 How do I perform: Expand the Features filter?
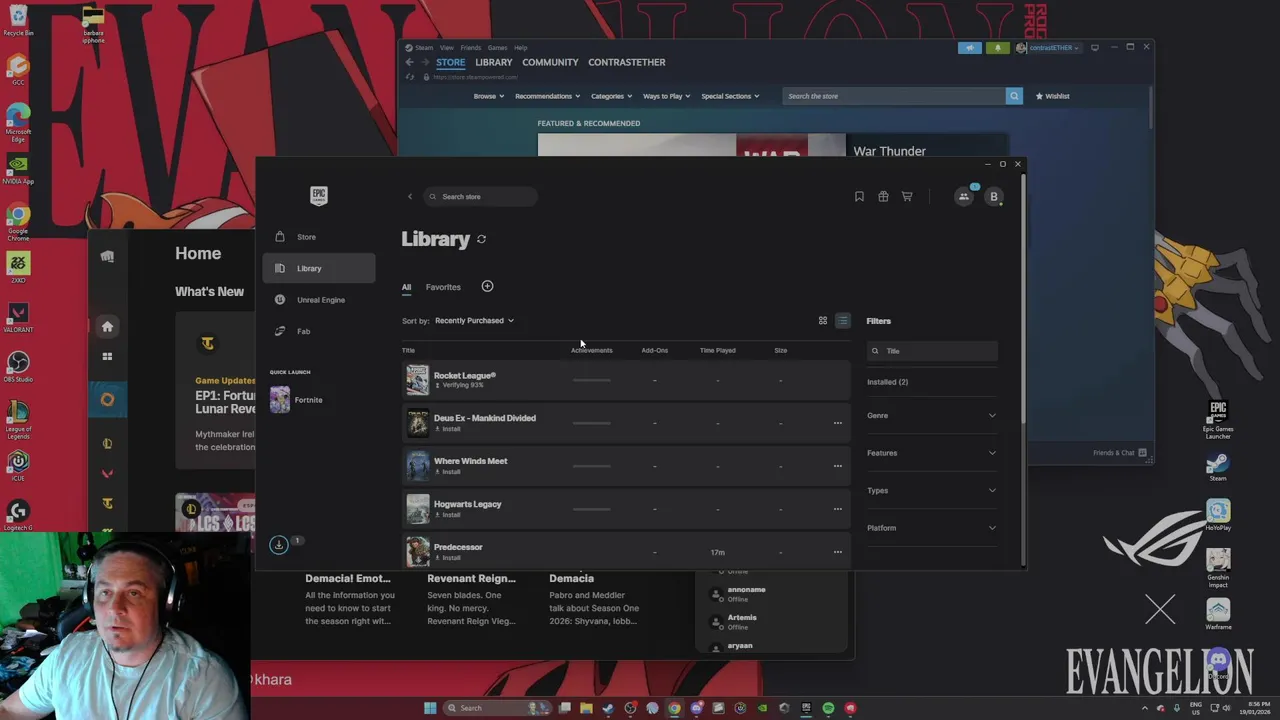[x=932, y=453]
